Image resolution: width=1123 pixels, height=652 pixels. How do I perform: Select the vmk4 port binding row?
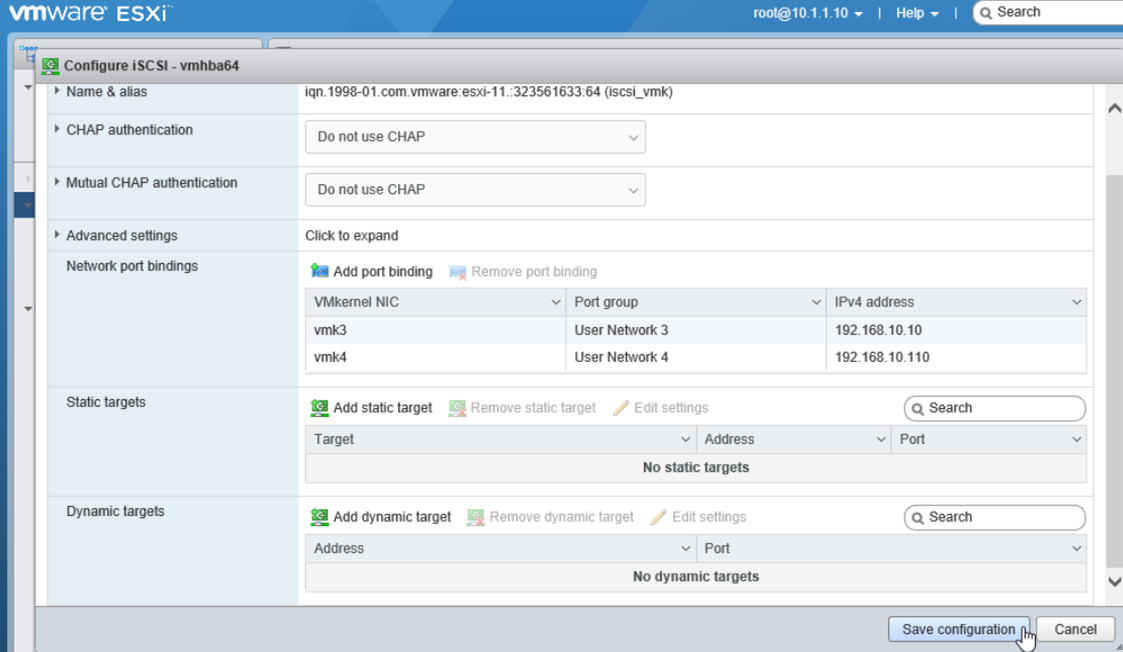695,358
